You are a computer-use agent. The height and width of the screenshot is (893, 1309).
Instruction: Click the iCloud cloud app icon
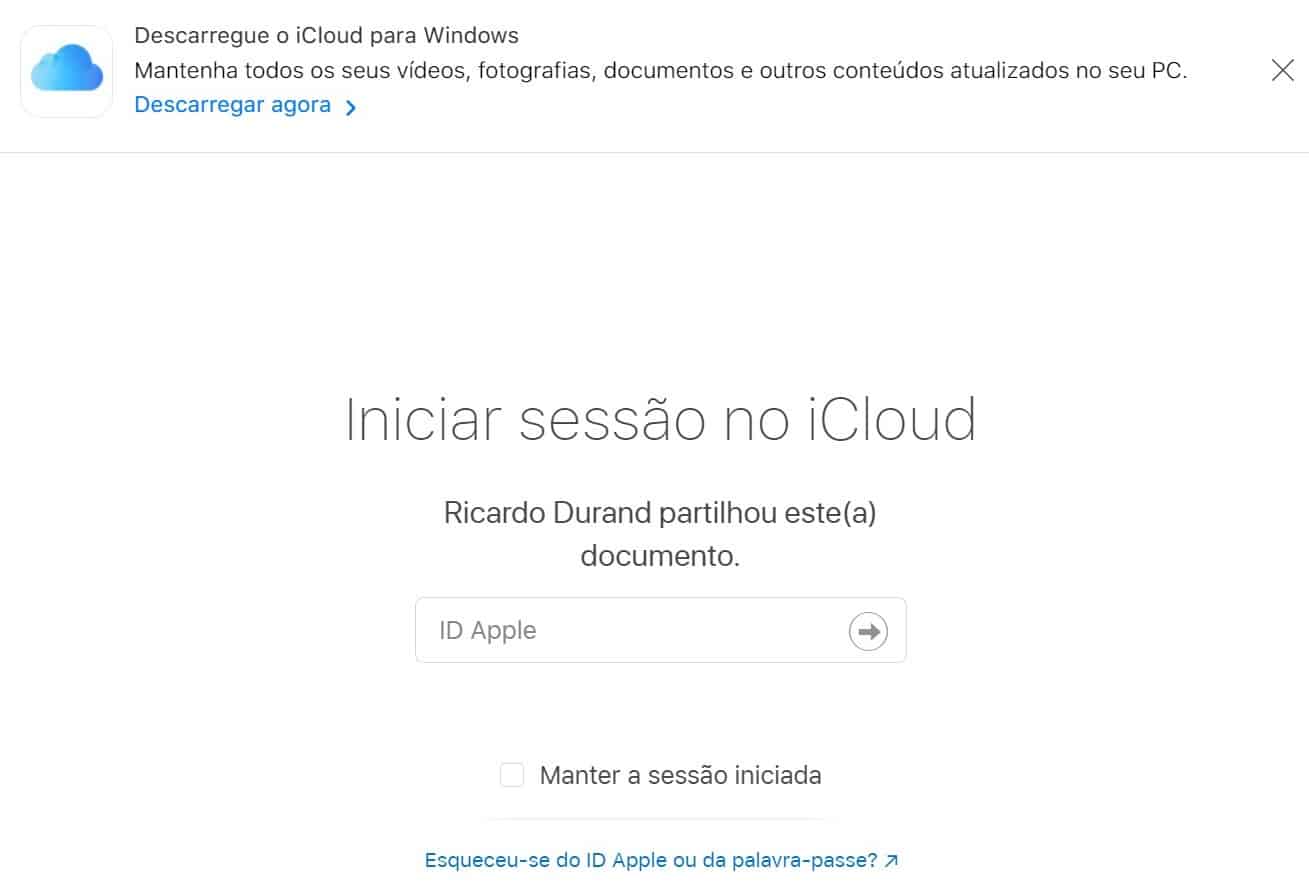pos(67,71)
